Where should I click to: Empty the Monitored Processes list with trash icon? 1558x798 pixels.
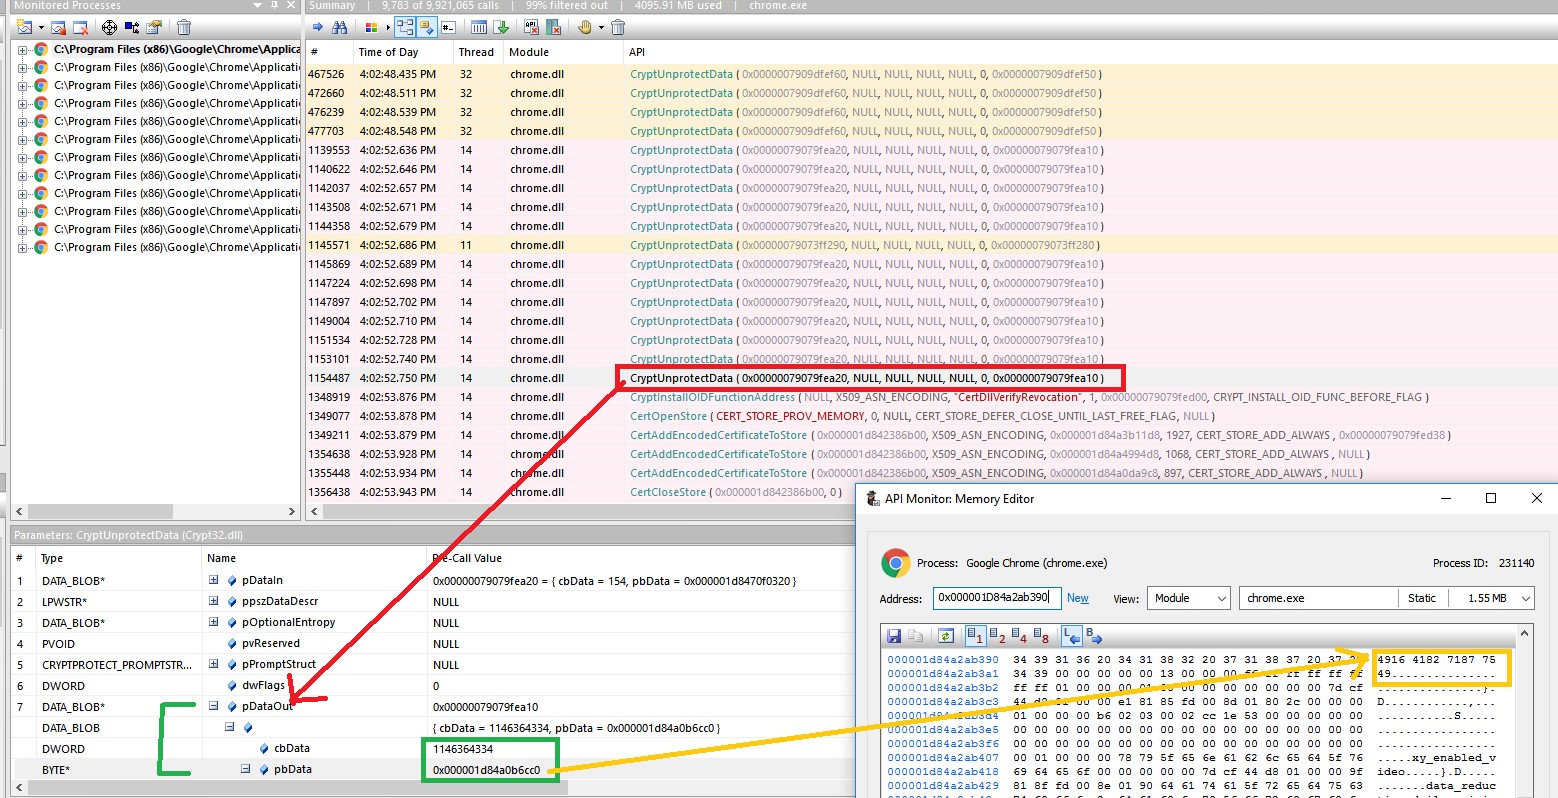coord(184,27)
